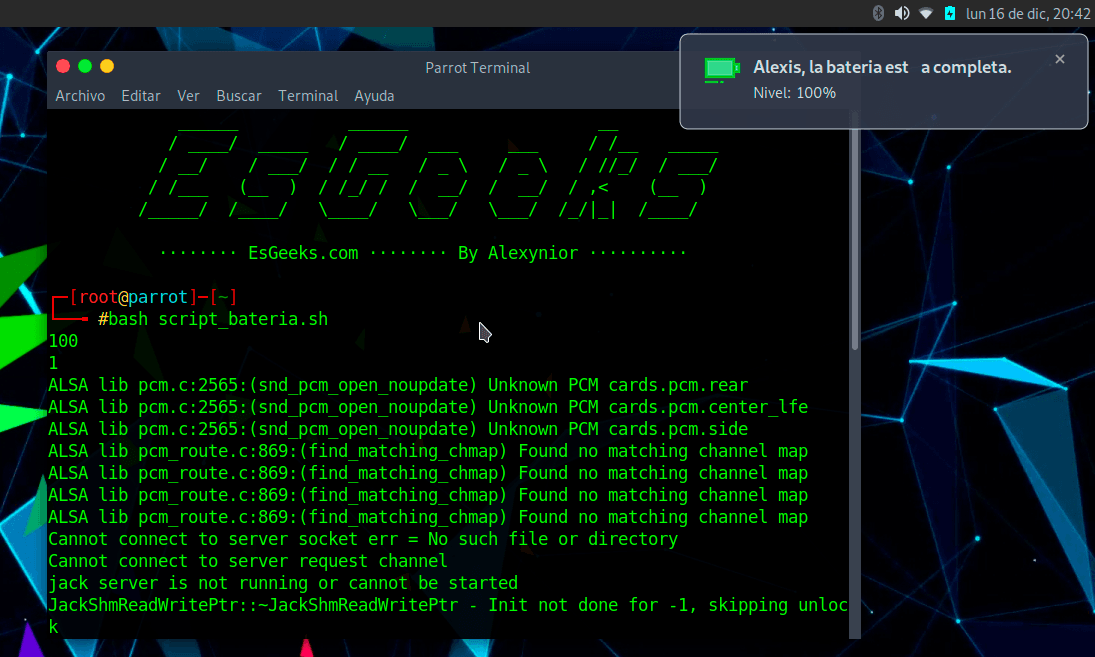The height and width of the screenshot is (657, 1095).
Task: Click the green battery icon in the notification
Action: (720, 69)
